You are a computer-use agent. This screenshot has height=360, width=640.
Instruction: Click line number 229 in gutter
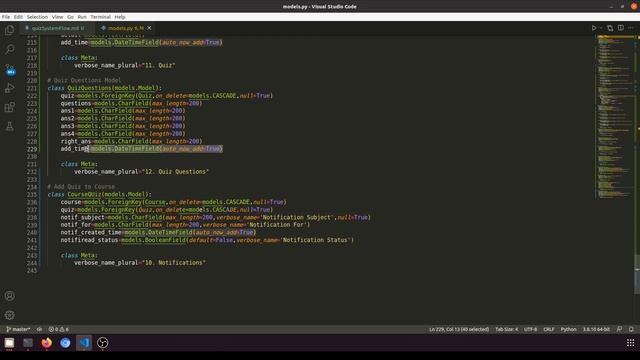coord(32,149)
